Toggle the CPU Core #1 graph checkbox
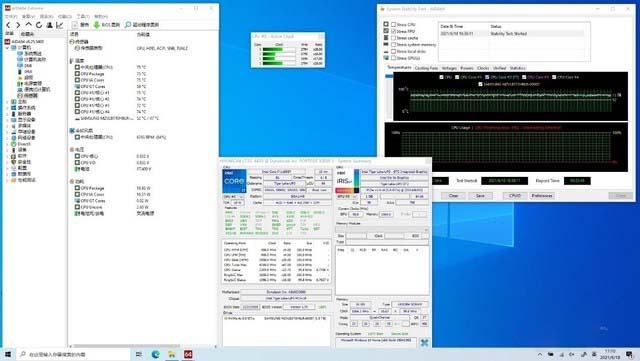The image size is (640, 361). tap(457, 77)
